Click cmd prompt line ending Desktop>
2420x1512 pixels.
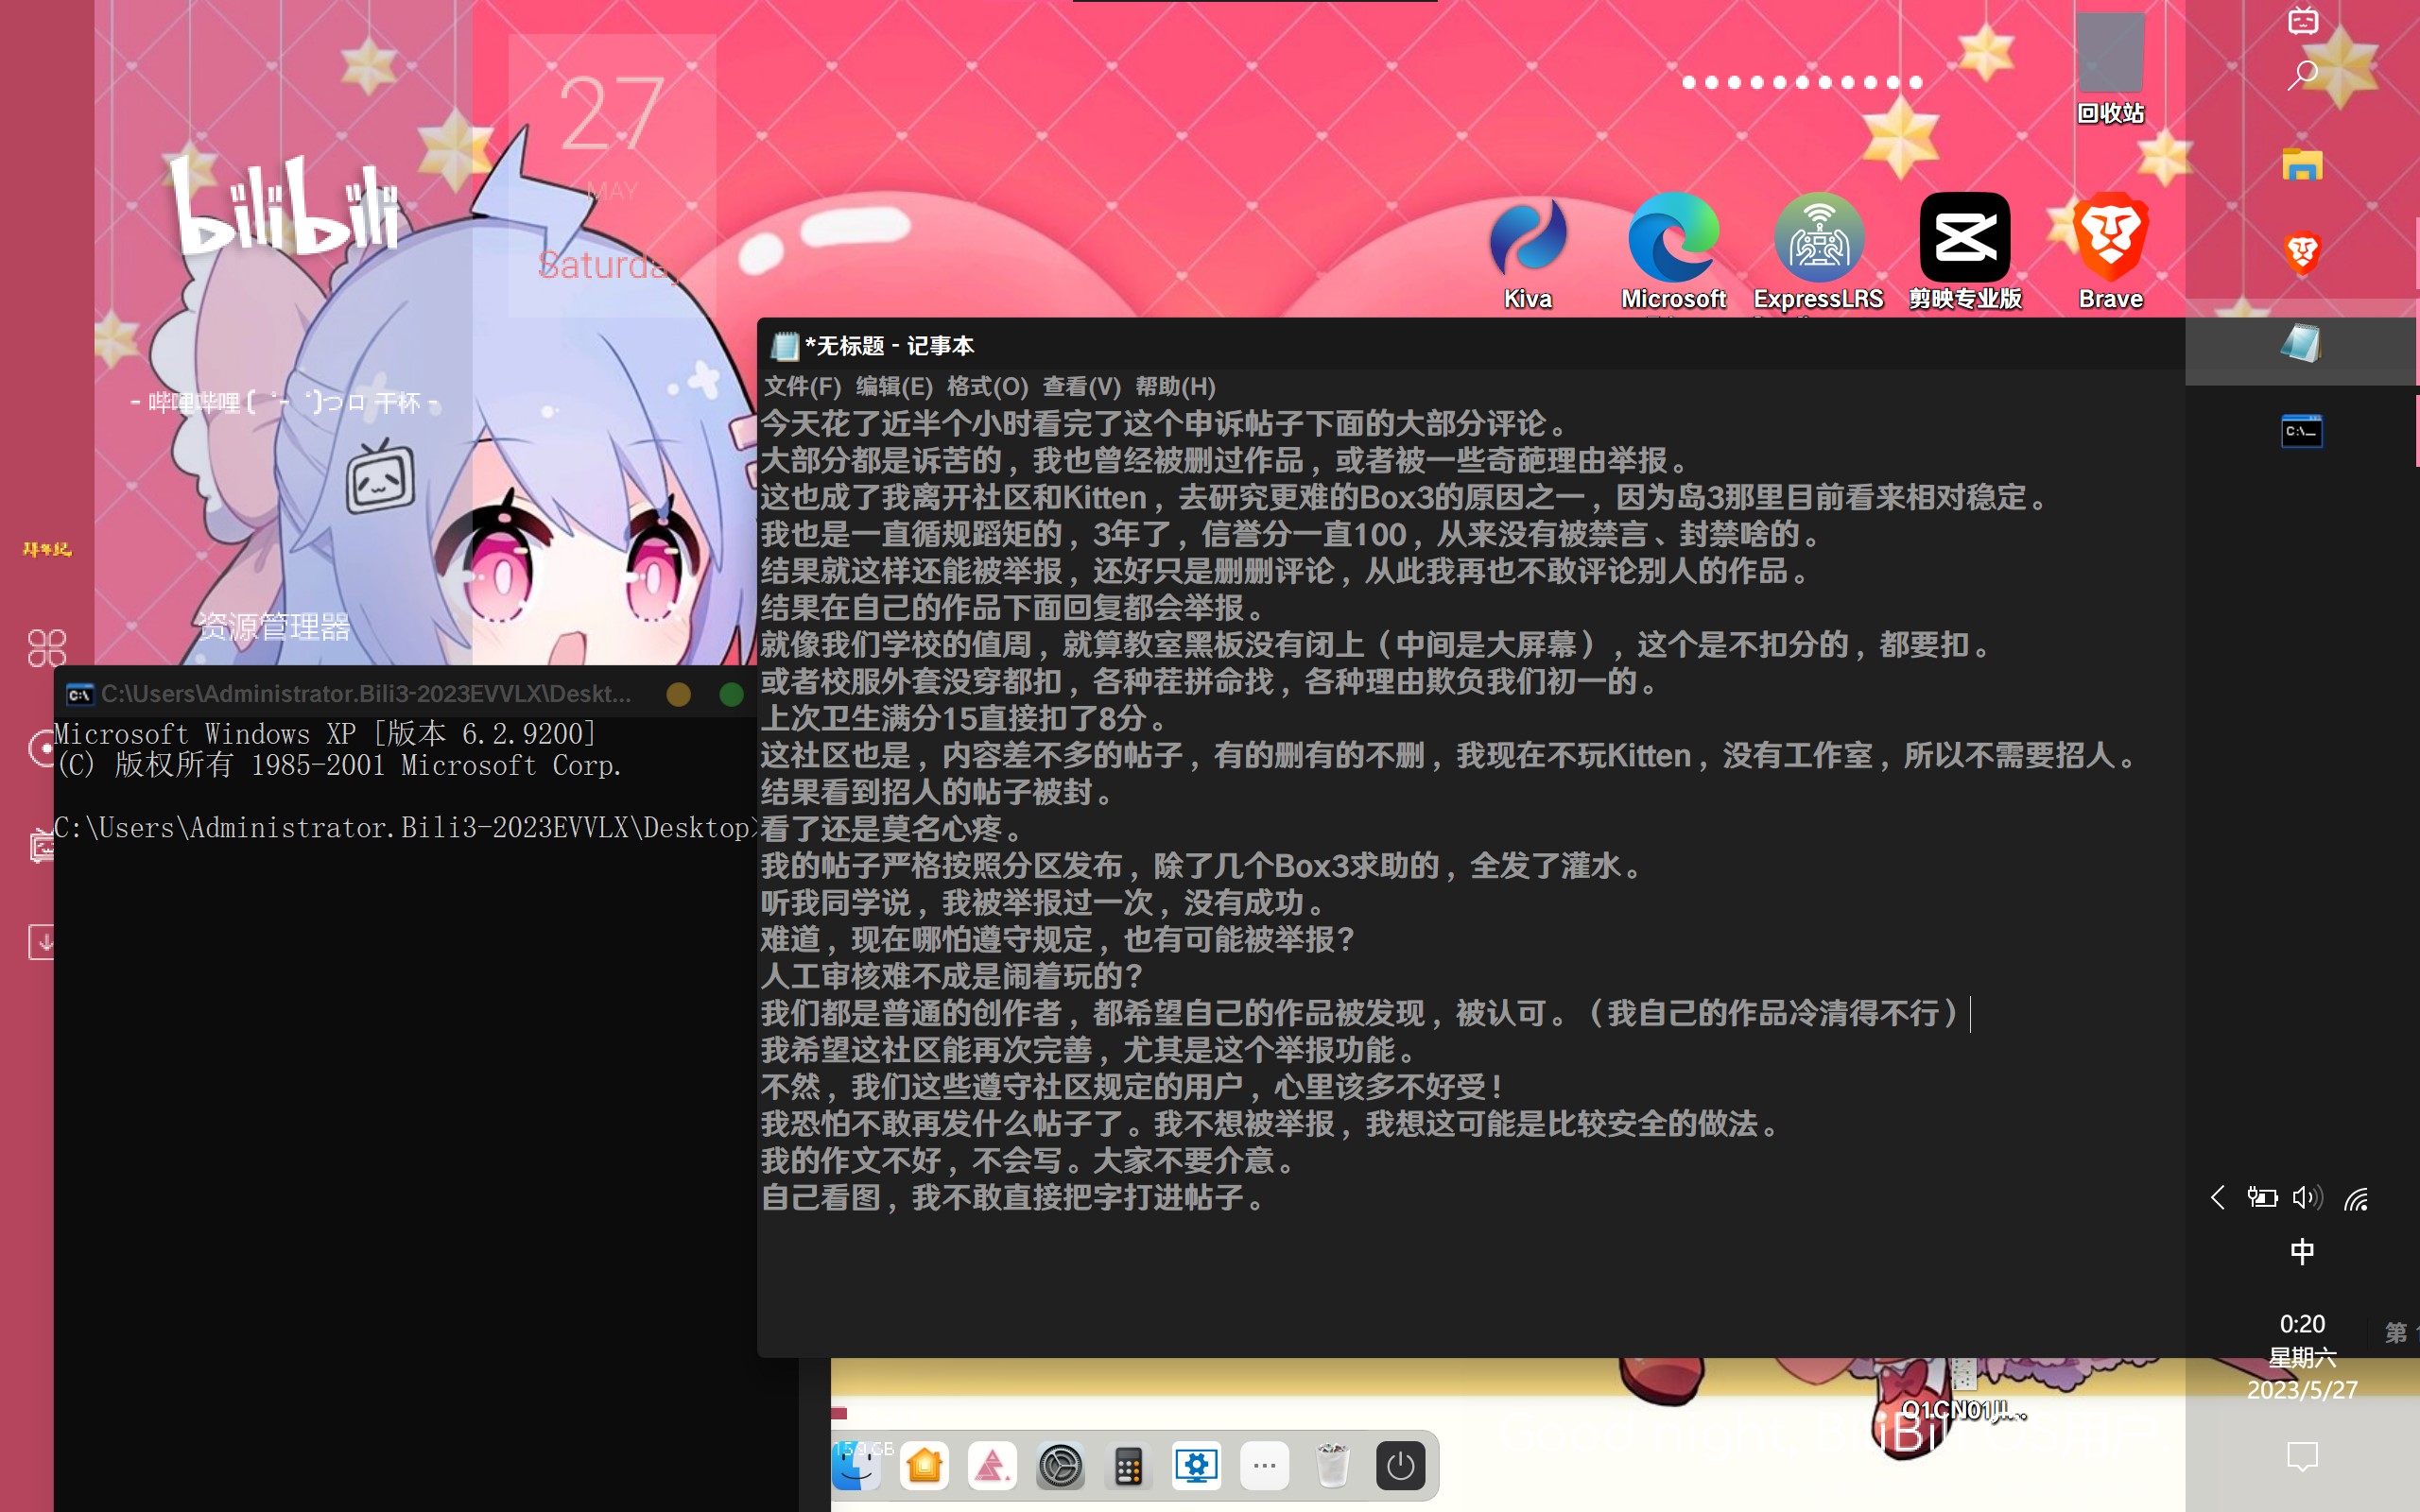click(x=405, y=828)
